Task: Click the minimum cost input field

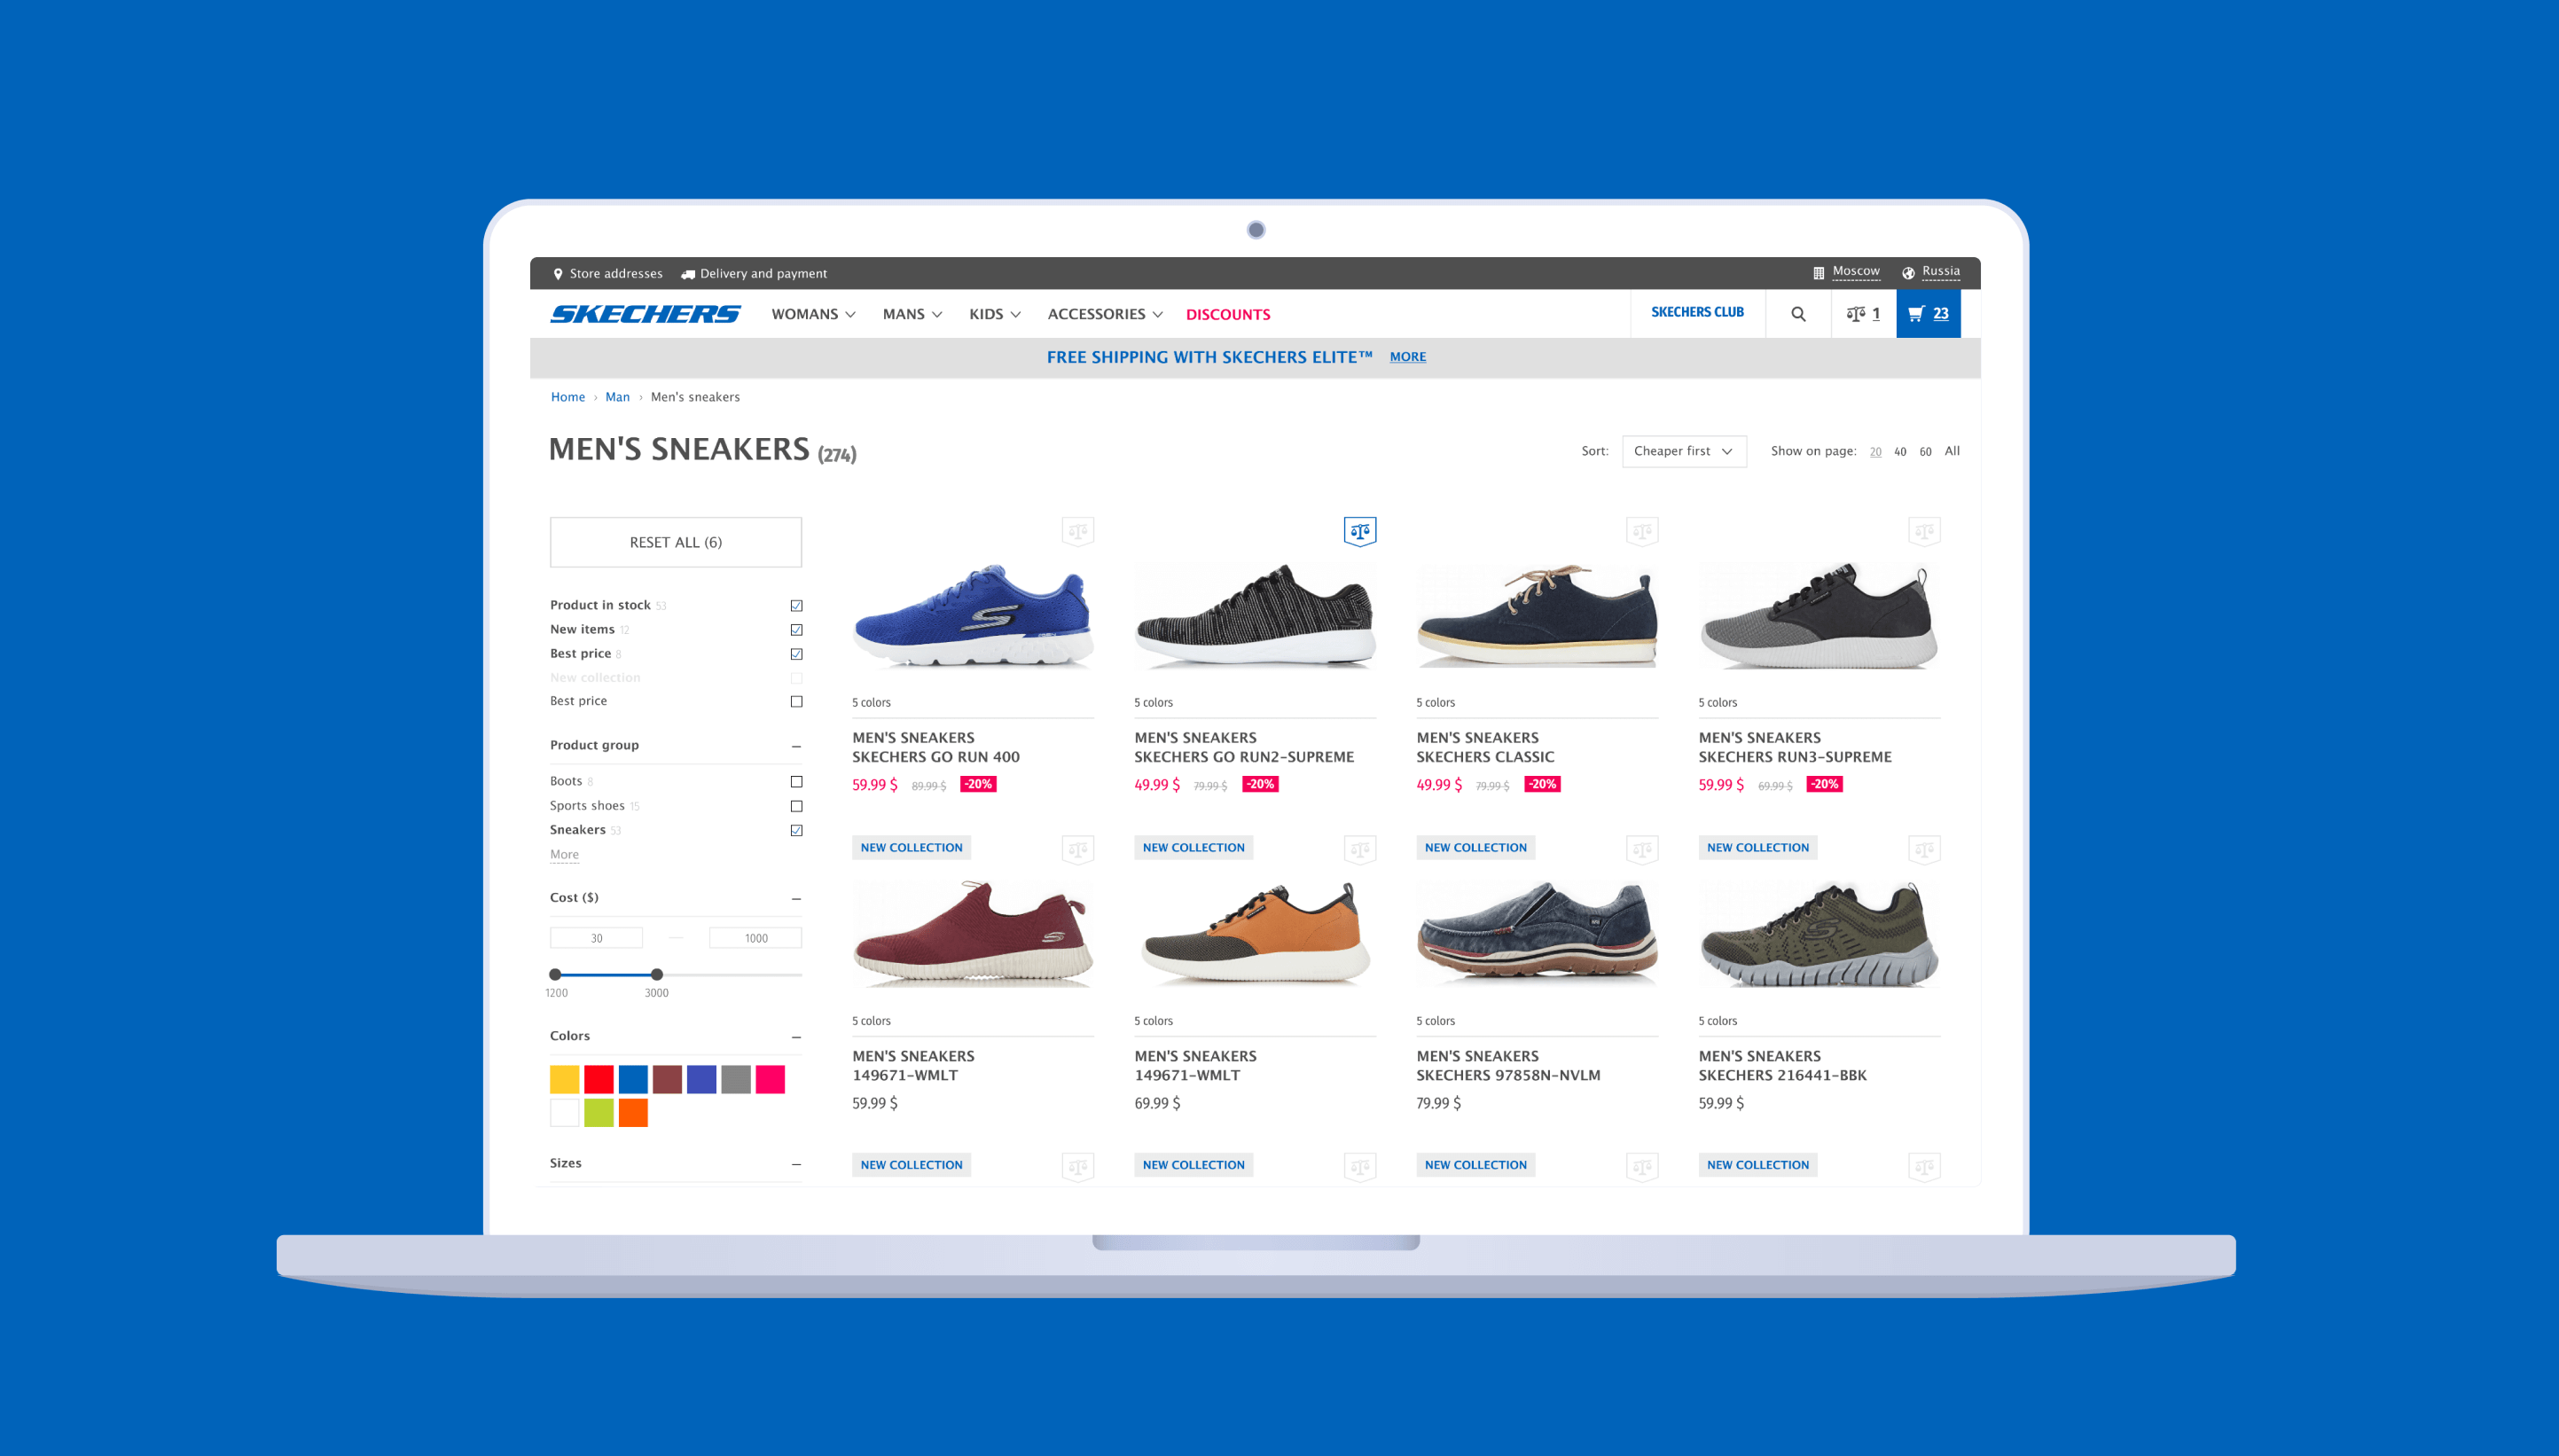Action: 596,938
